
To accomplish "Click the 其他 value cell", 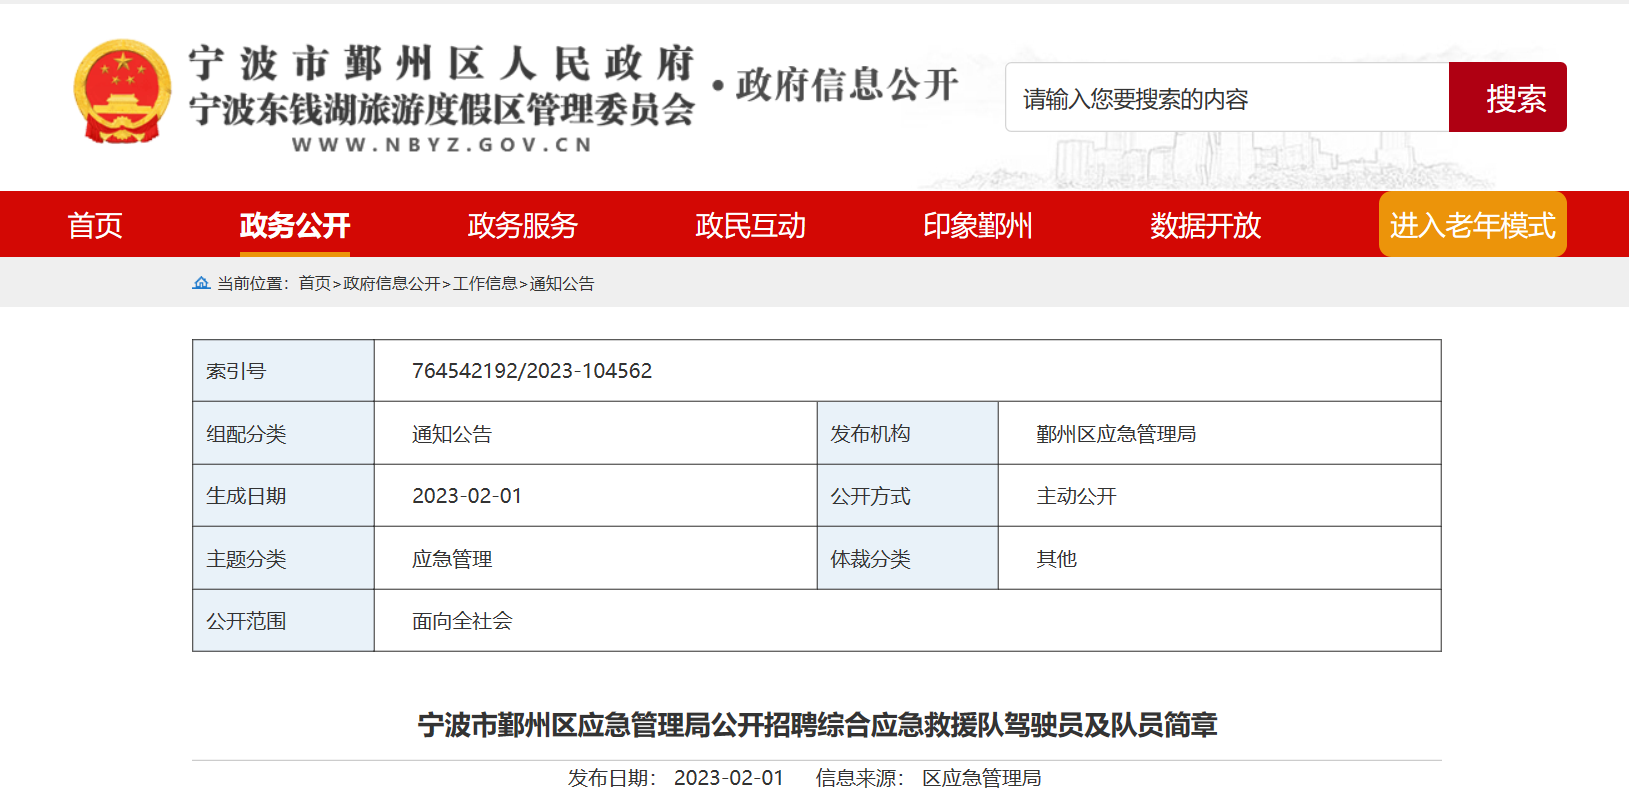I will point(1220,558).
